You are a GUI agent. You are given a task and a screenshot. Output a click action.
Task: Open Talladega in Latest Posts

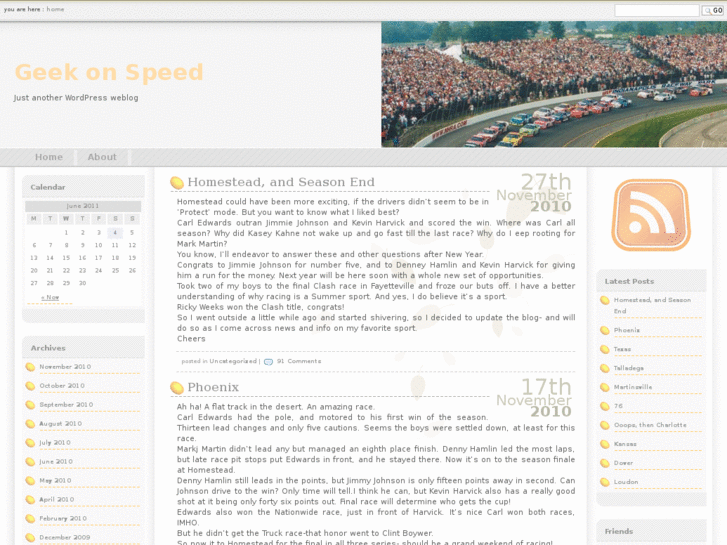[x=629, y=368]
